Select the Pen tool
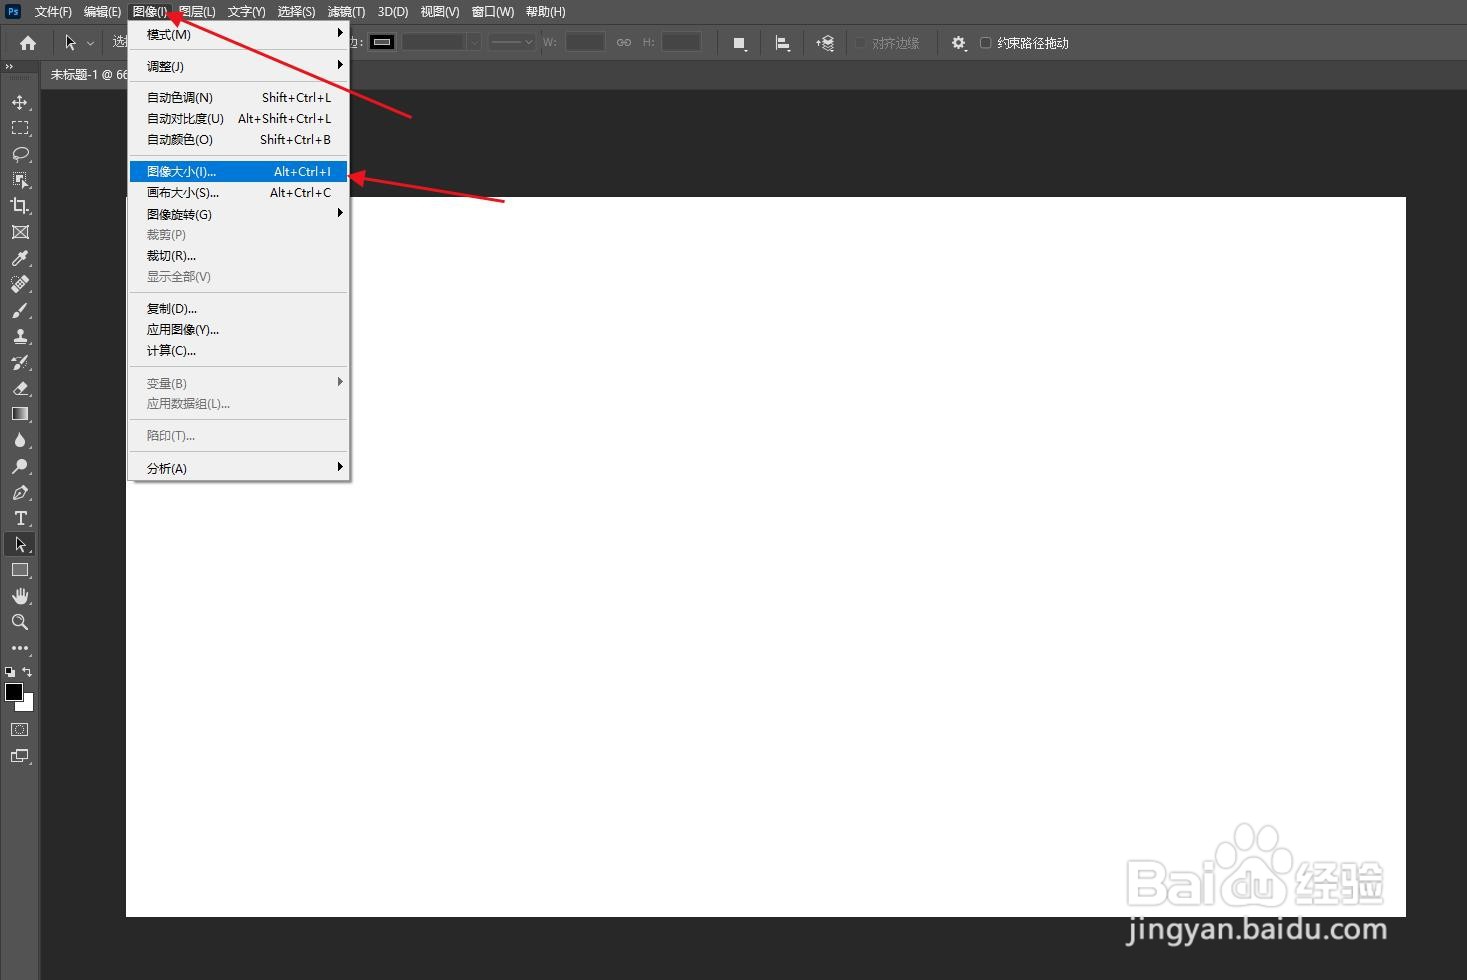The height and width of the screenshot is (980, 1467). (20, 492)
